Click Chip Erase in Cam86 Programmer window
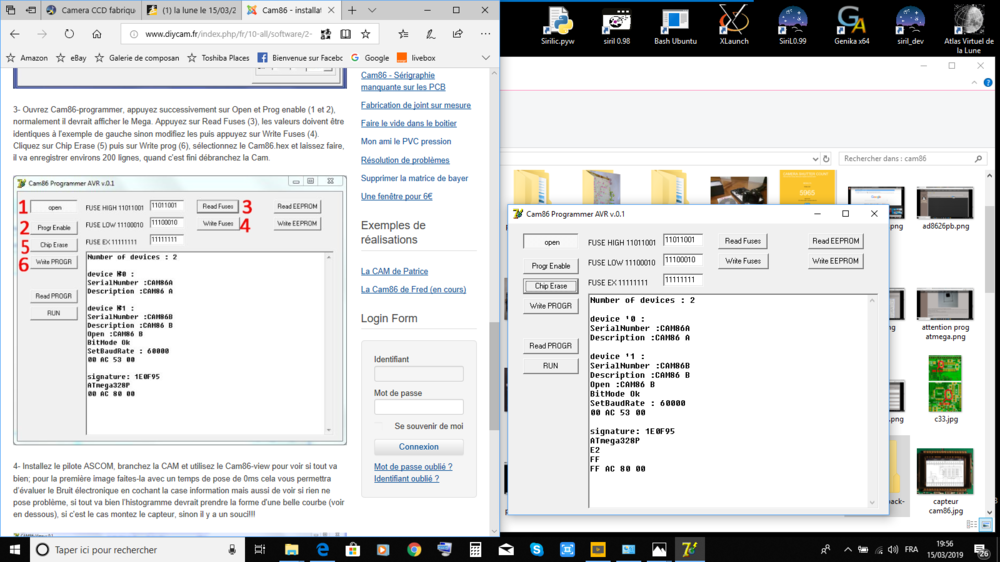Screen dimensions: 1000x562 coord(550,286)
